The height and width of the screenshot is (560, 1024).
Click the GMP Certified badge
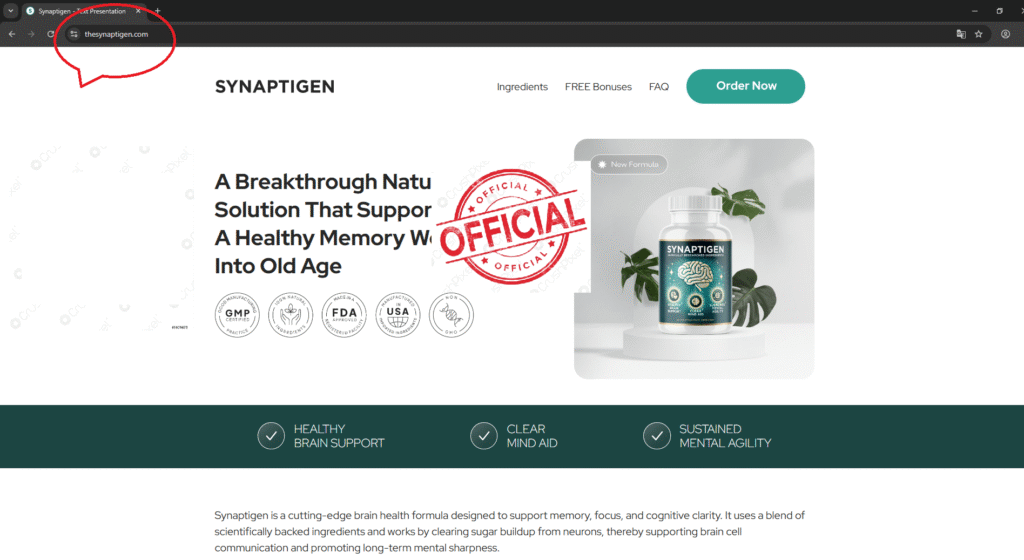[x=237, y=315]
